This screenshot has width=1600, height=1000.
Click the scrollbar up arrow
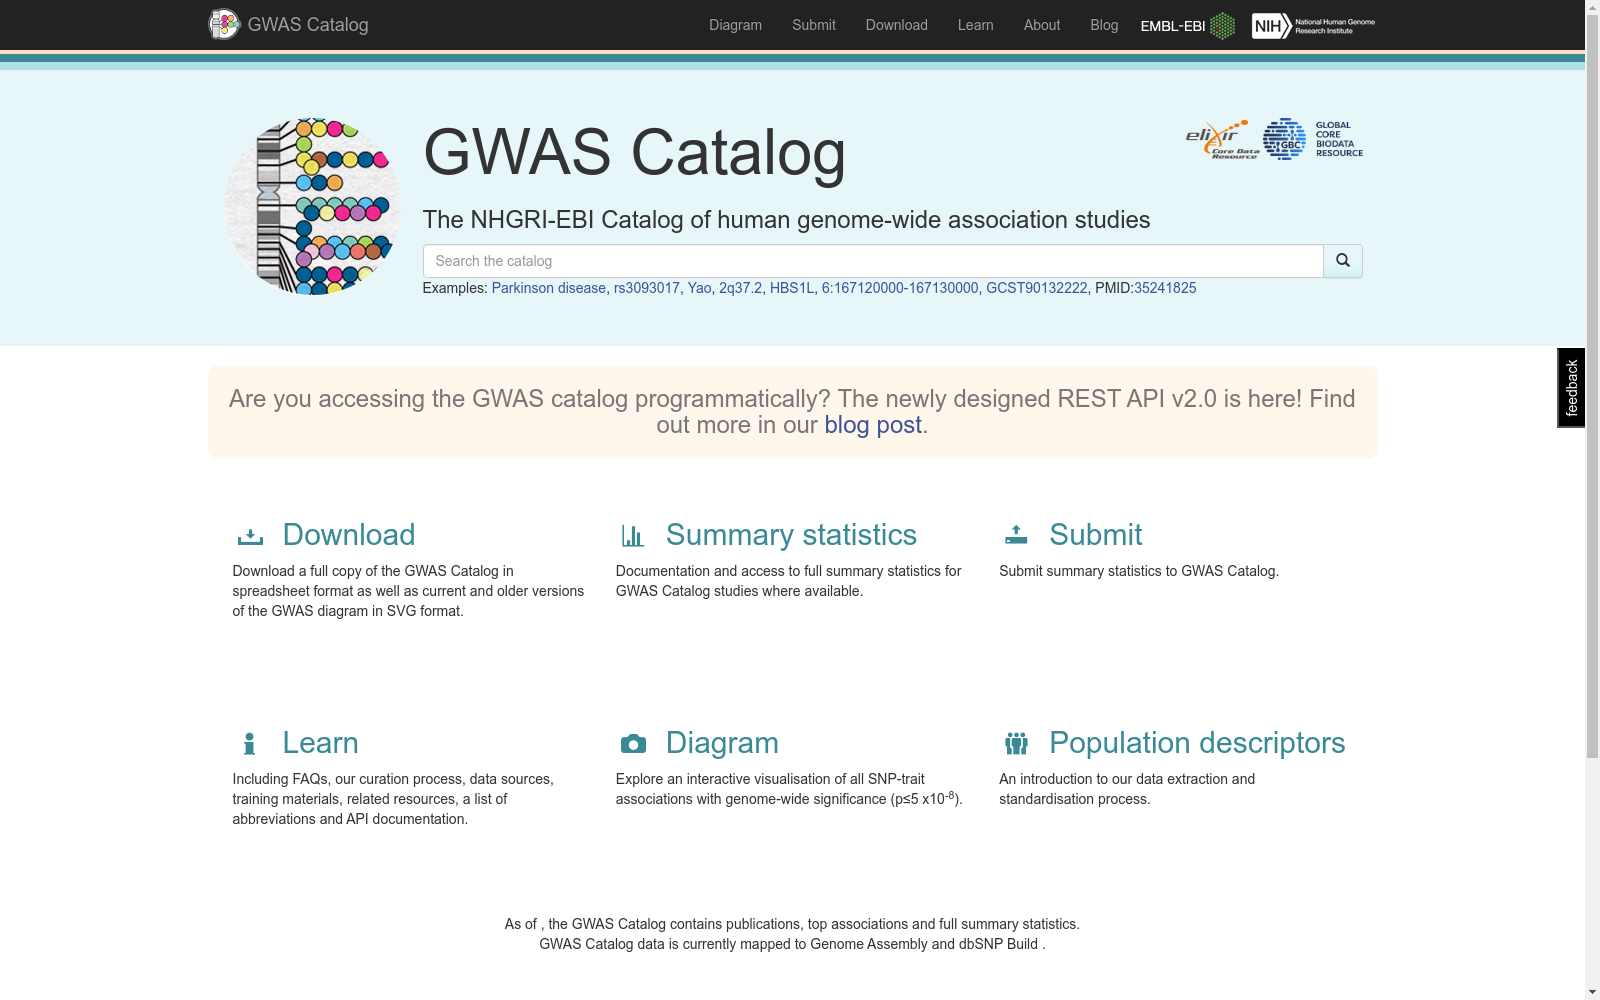pyautogui.click(x=1592, y=7)
